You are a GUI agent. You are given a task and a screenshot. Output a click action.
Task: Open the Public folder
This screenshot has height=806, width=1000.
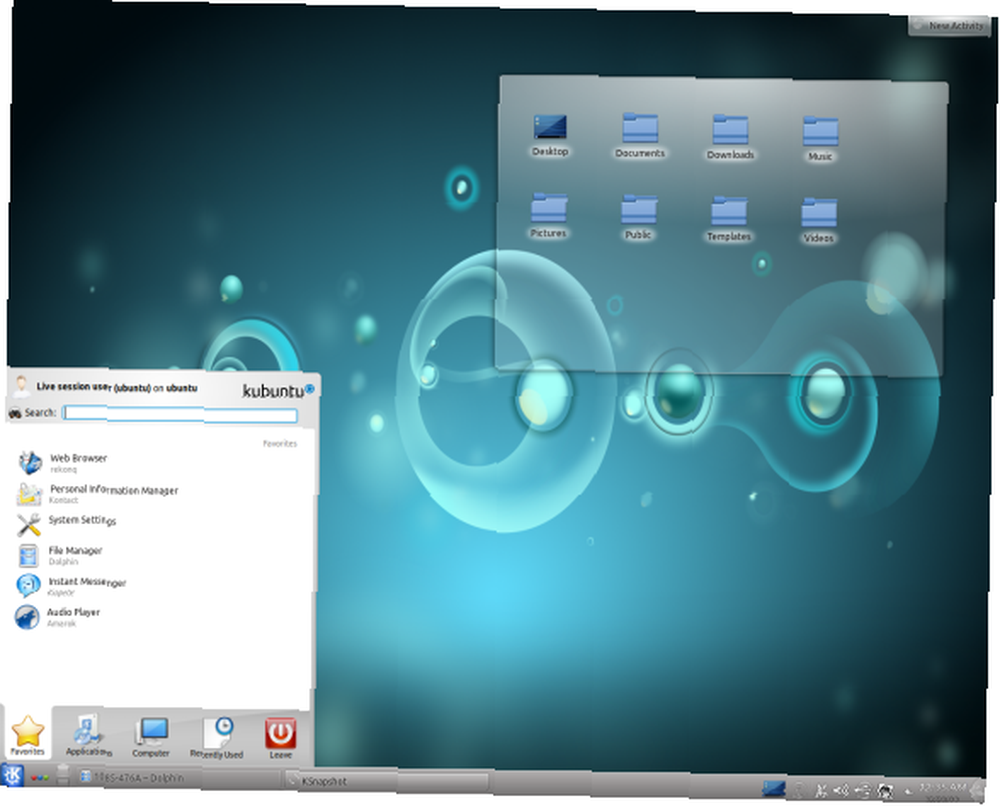point(638,217)
